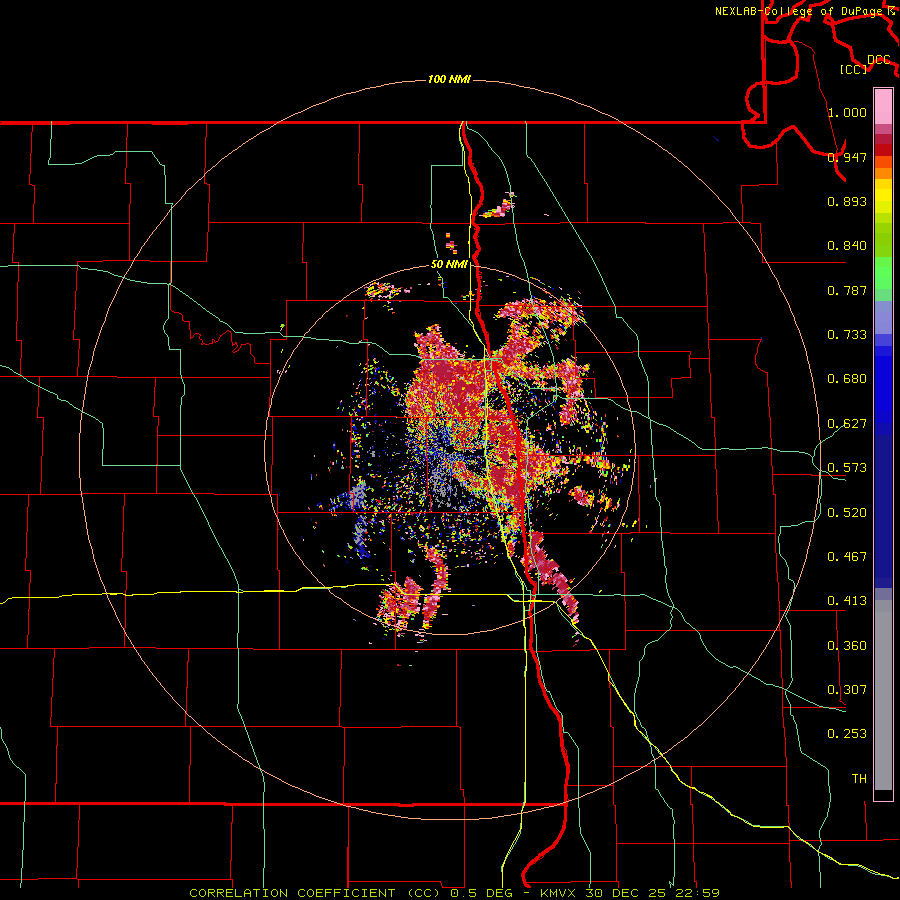This screenshot has height=900, width=900.
Task: Select the [CC] units label
Action: tap(854, 69)
